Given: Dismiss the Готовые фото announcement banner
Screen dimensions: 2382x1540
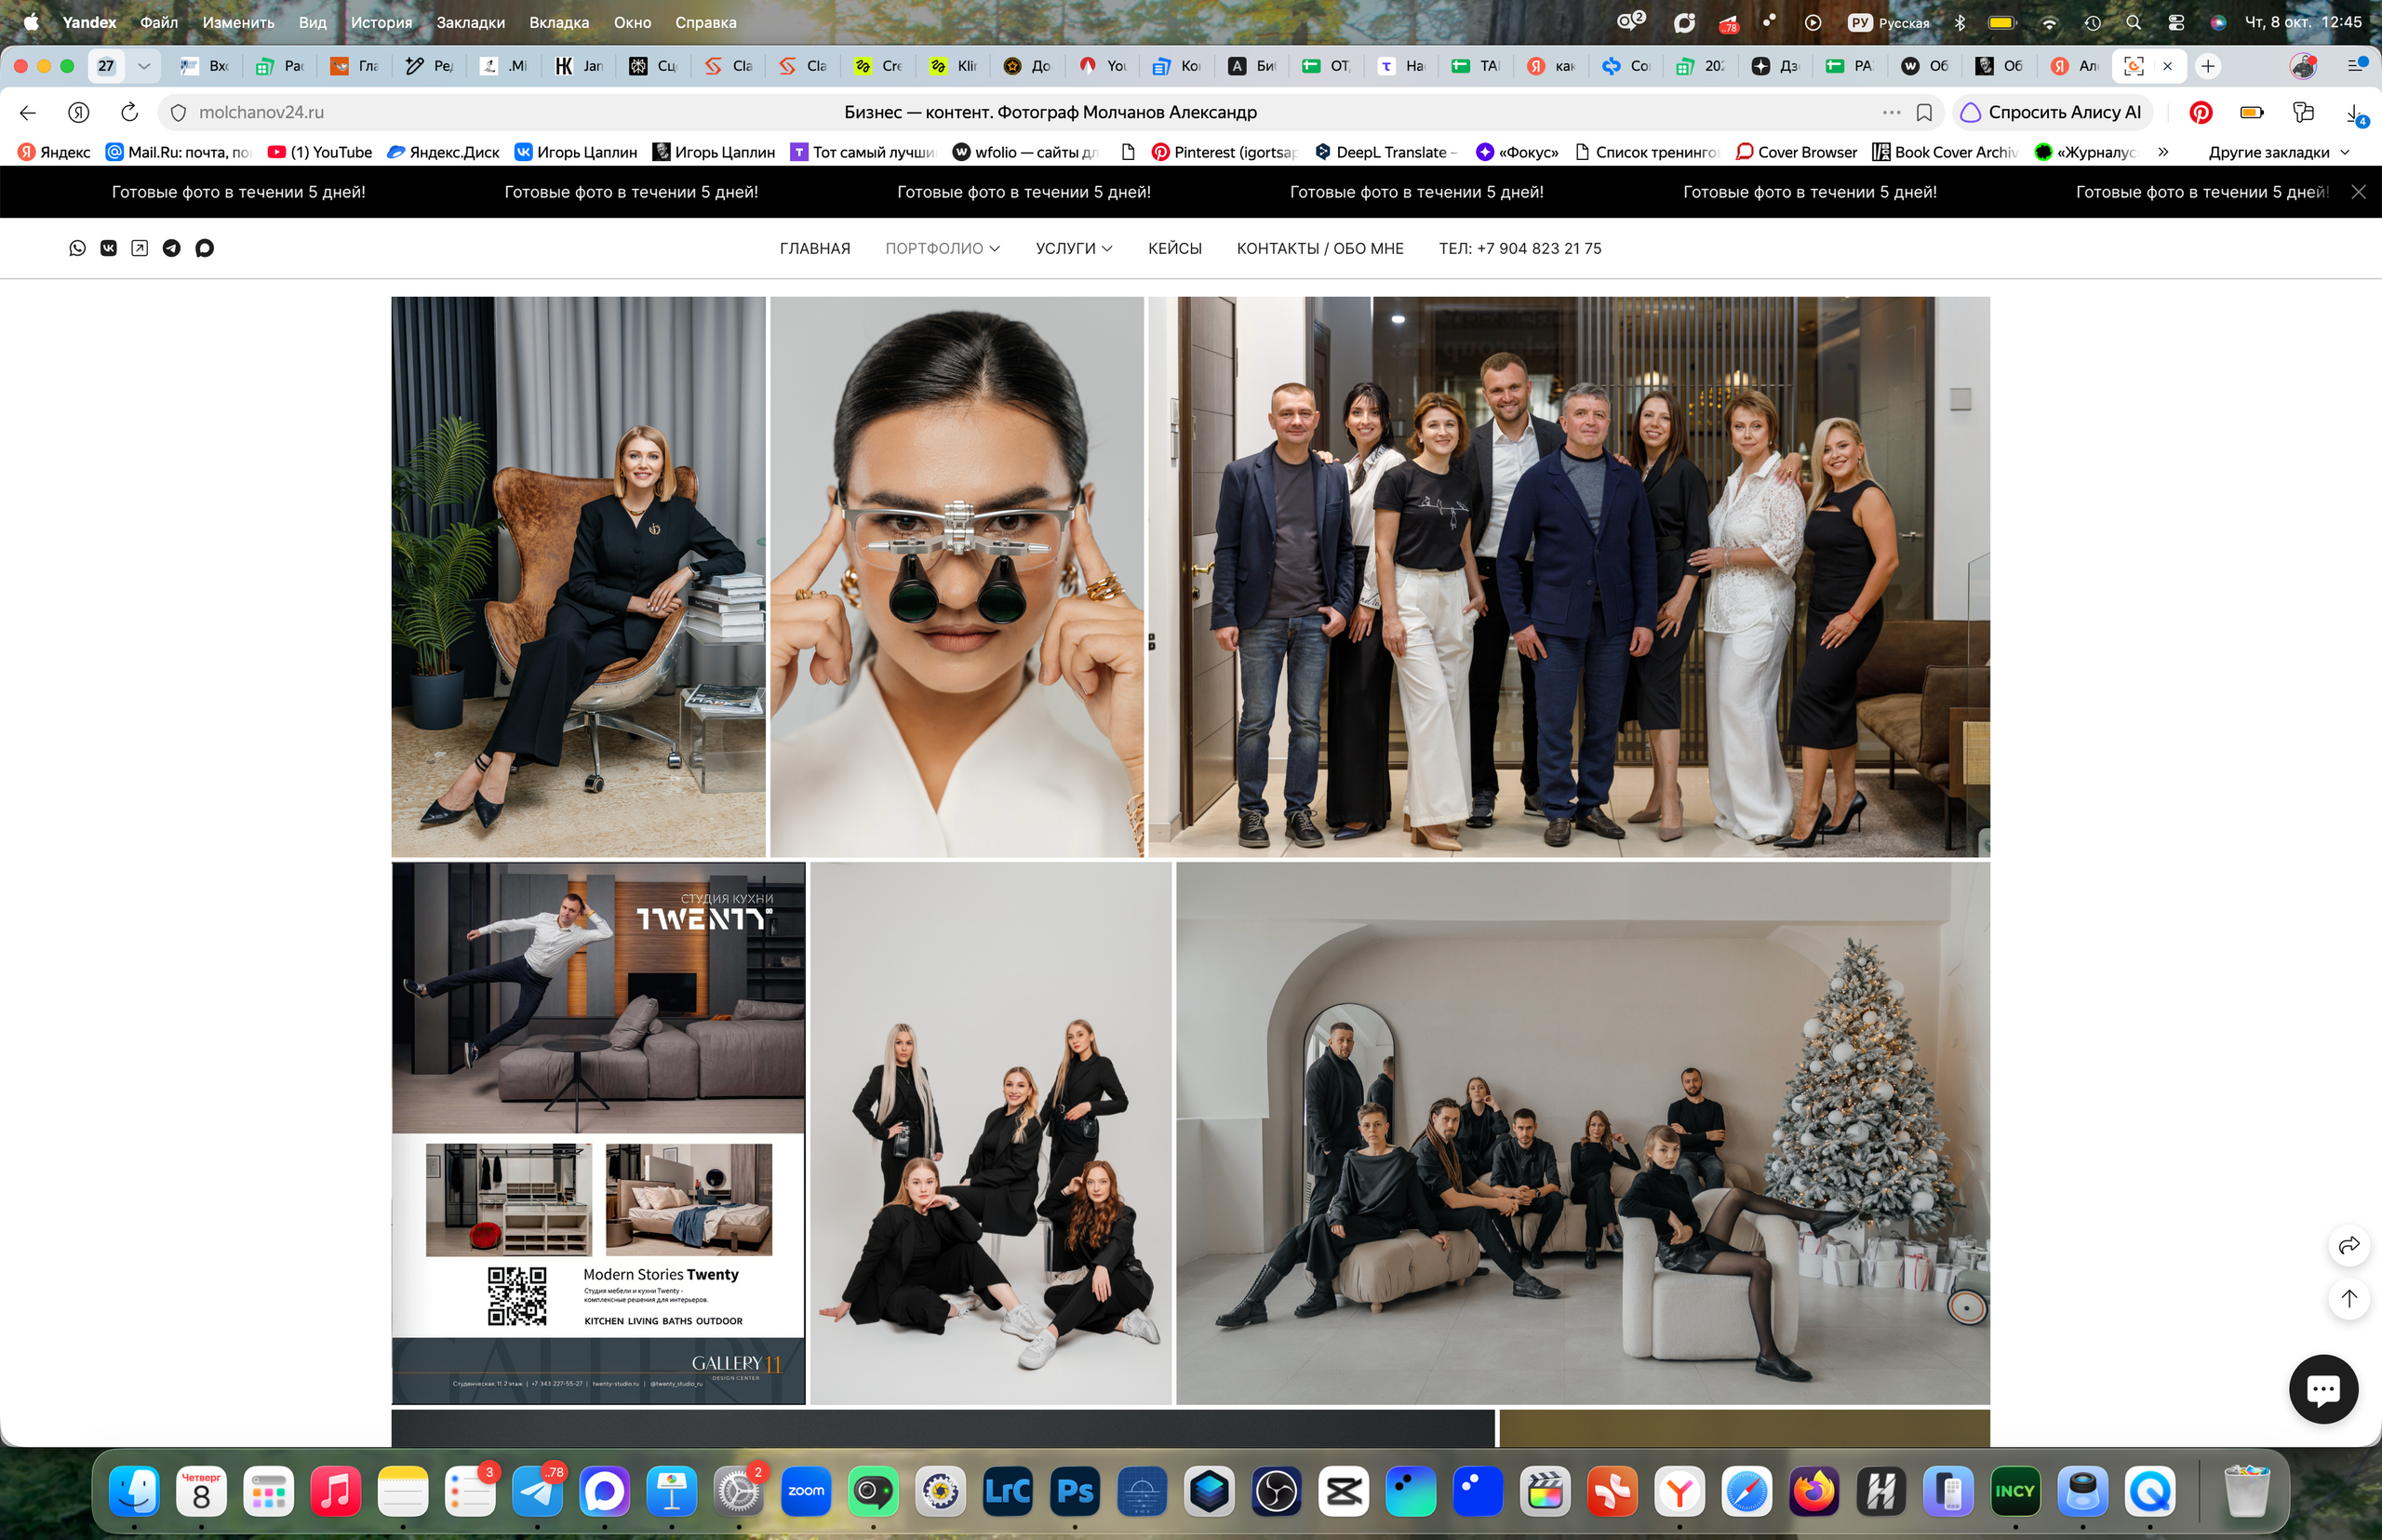Looking at the screenshot, I should coord(2358,192).
